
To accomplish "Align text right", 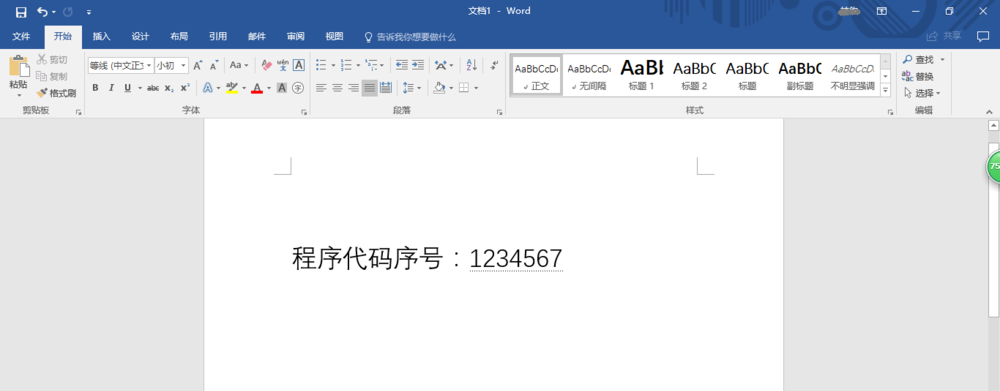I will click(x=353, y=87).
